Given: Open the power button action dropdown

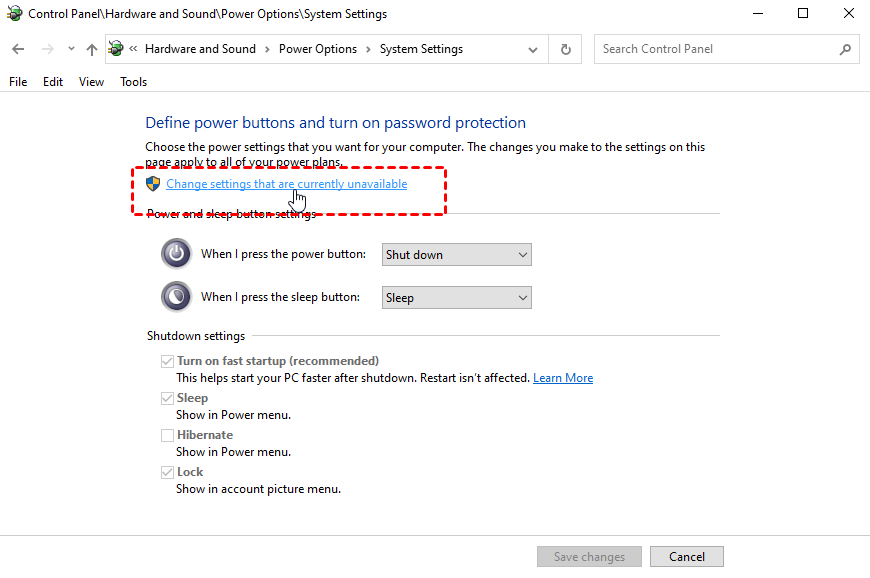Looking at the screenshot, I should tap(457, 255).
